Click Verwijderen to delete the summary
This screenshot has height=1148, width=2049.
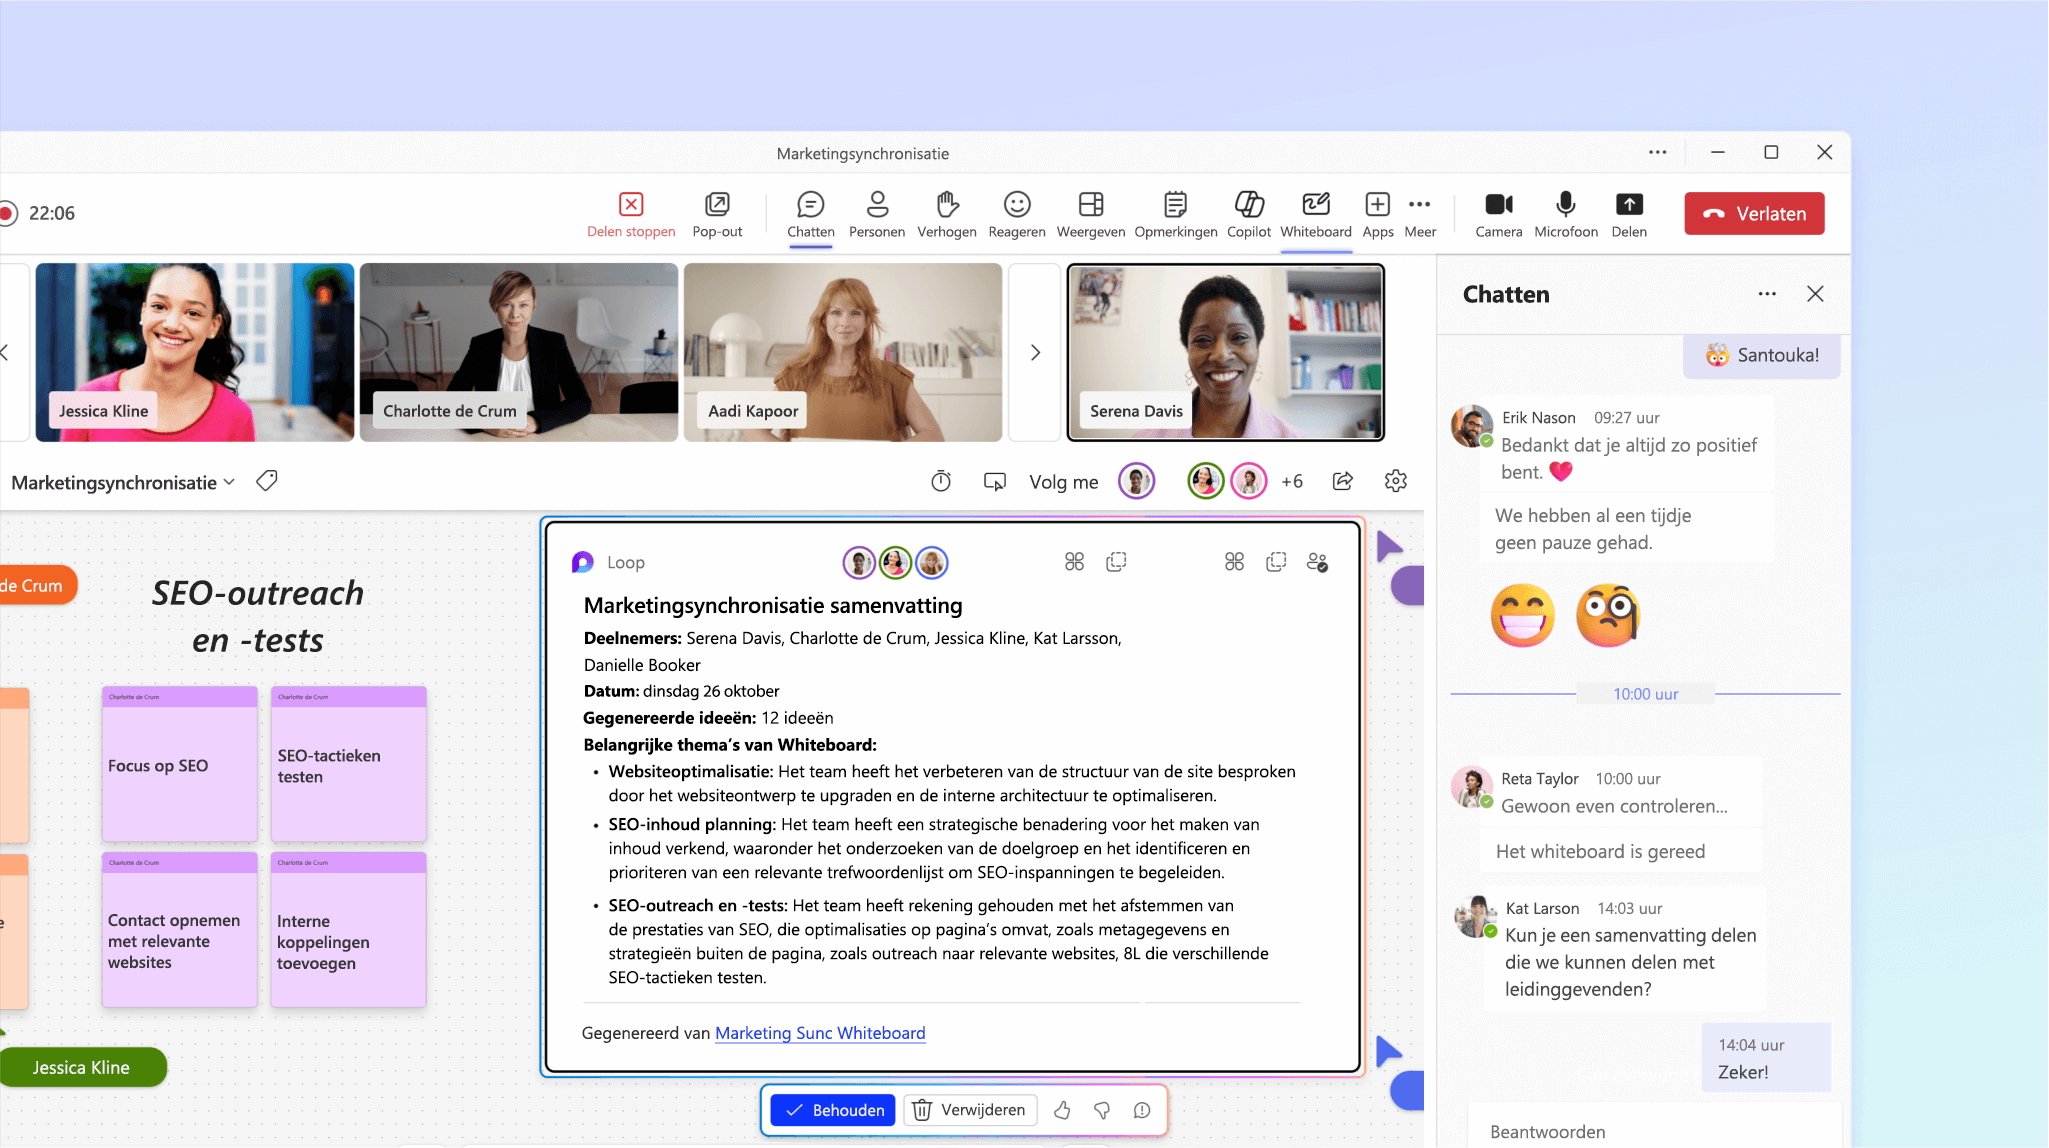click(x=968, y=1110)
